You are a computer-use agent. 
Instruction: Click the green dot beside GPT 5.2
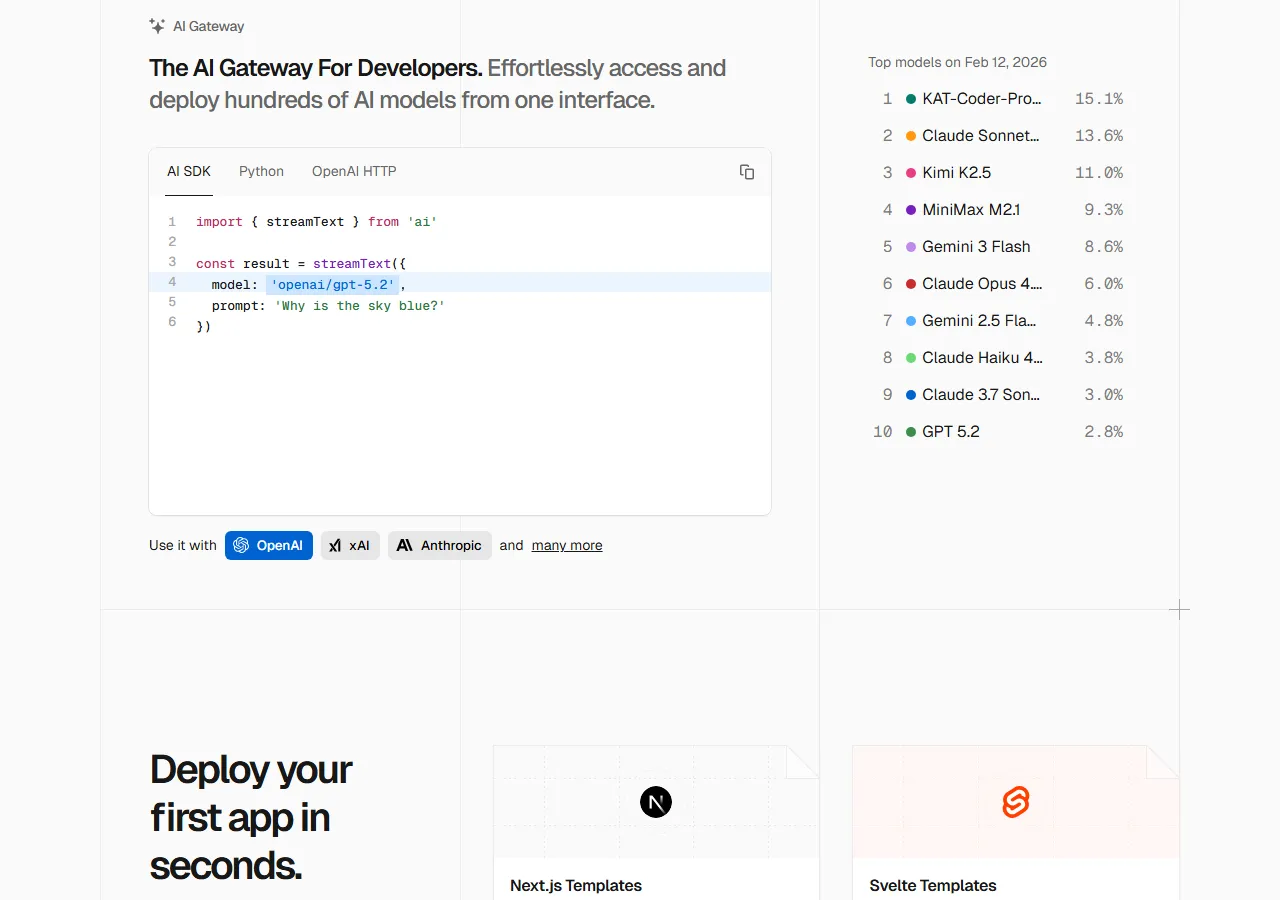click(911, 432)
